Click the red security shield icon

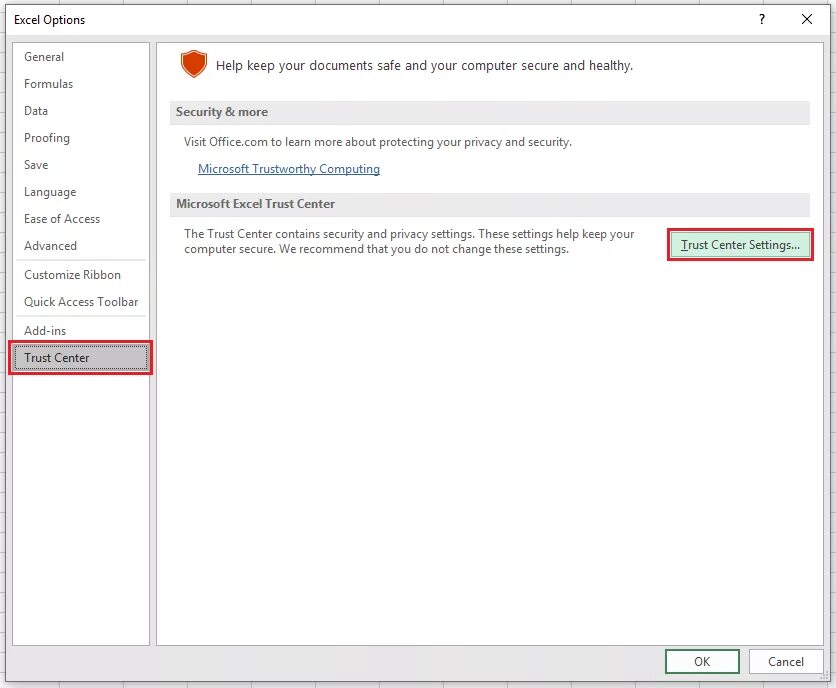coord(193,64)
